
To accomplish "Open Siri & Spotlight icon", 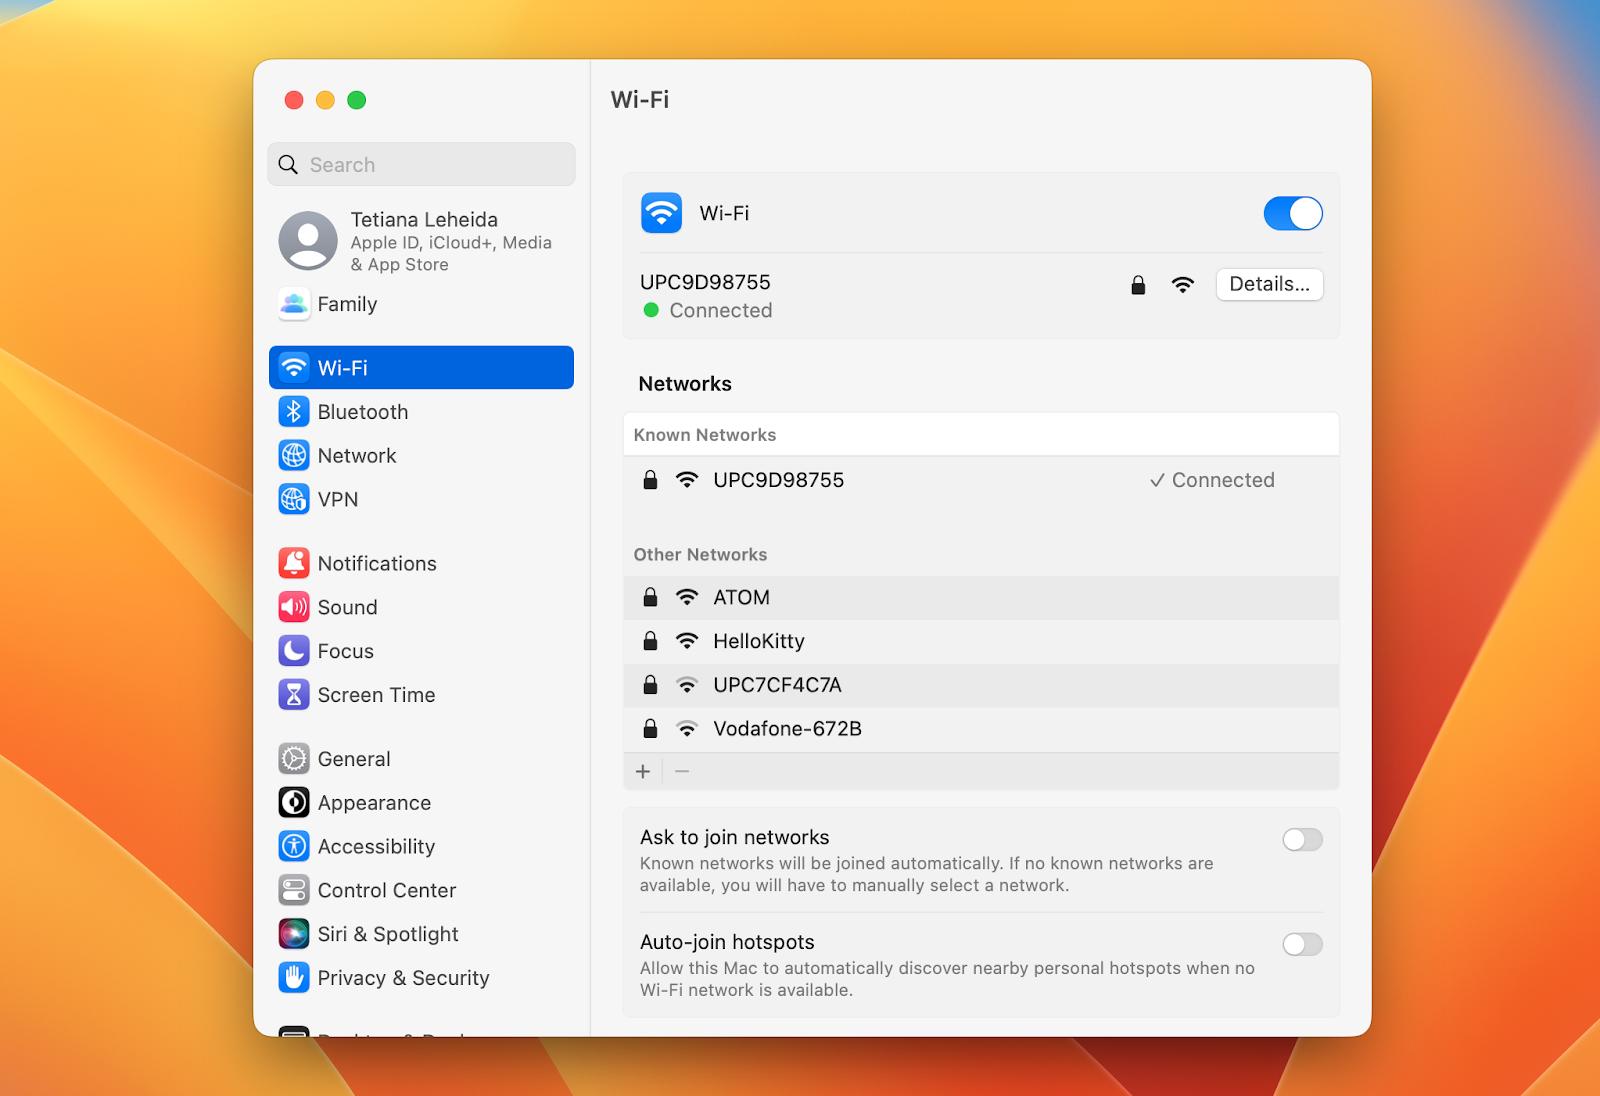I will (x=293, y=934).
